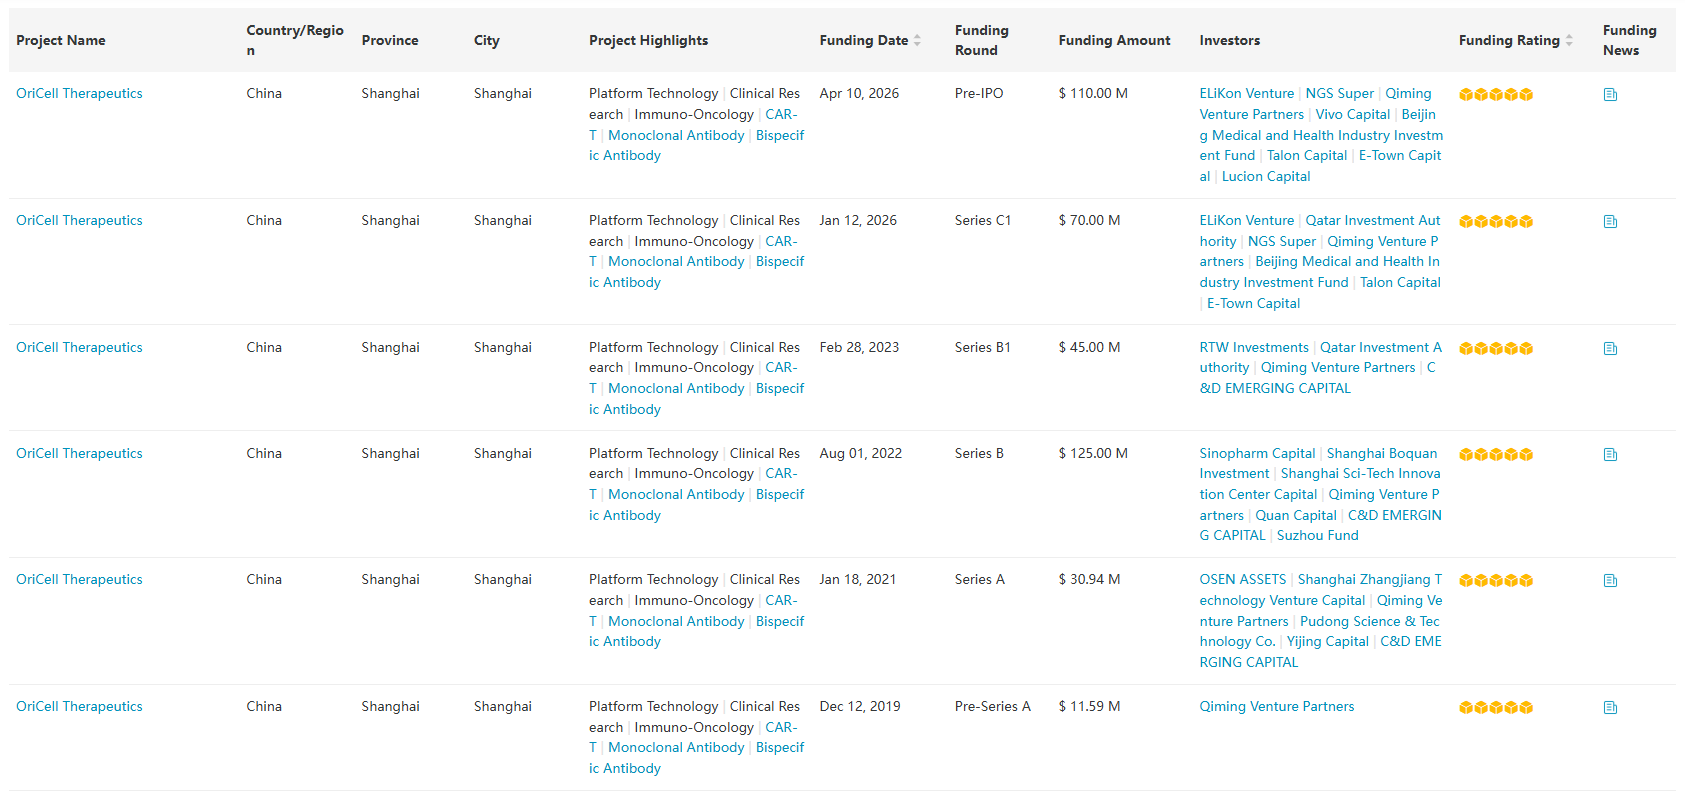Open the OSEN ASSETS investor link
The width and height of the screenshot is (1685, 800).
[x=1243, y=580]
